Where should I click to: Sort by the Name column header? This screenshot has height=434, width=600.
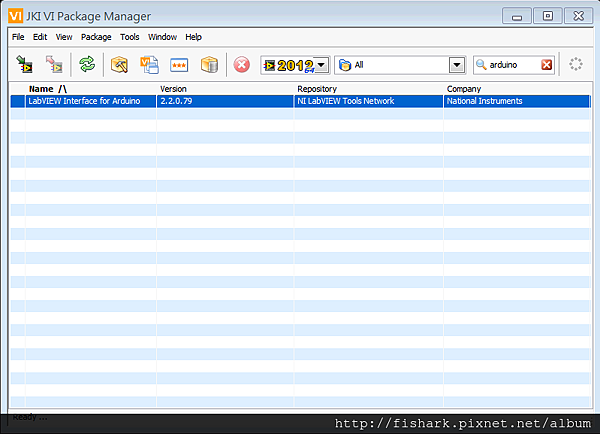(x=91, y=89)
